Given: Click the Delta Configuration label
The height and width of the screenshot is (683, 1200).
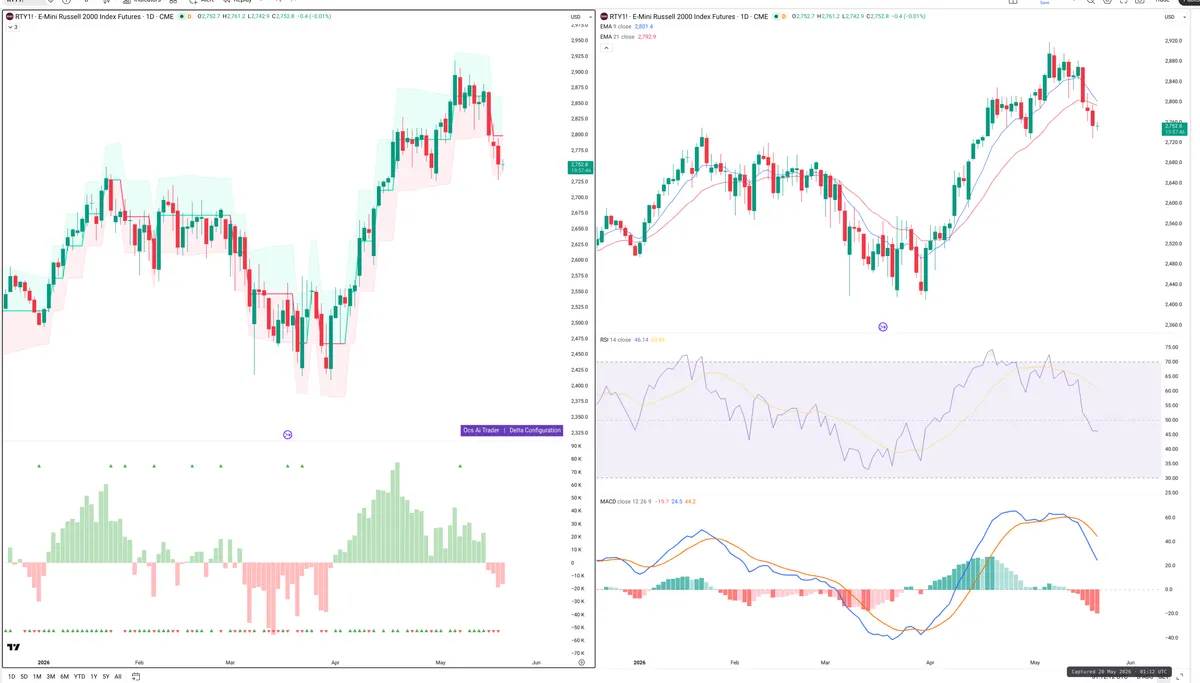Looking at the screenshot, I should point(534,430).
